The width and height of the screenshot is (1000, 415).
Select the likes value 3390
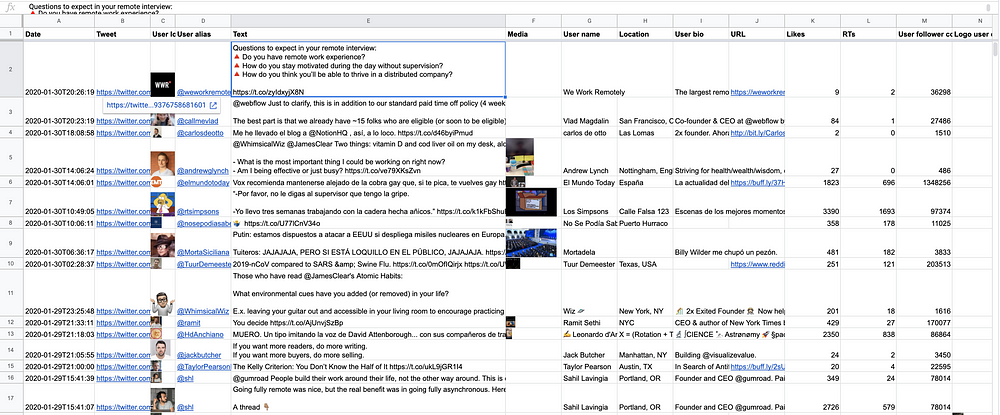pyautogui.click(x=812, y=203)
